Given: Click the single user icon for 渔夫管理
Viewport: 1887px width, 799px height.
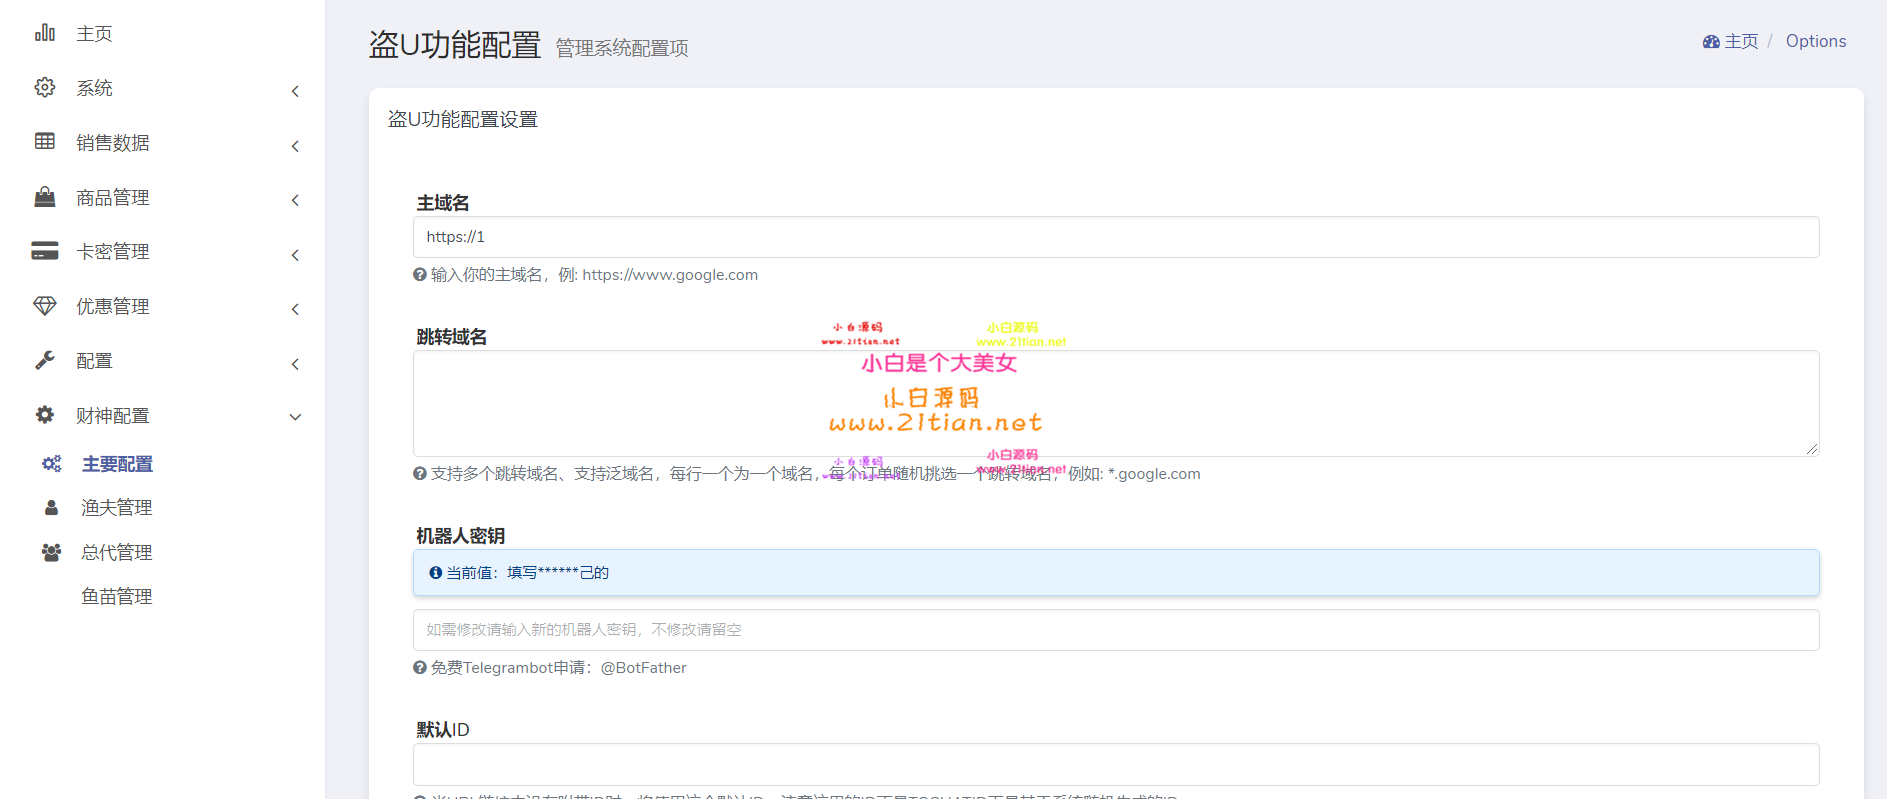Looking at the screenshot, I should [51, 508].
